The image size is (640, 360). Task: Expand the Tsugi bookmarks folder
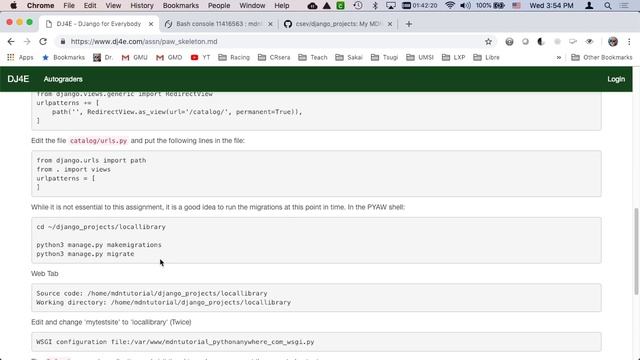[x=384, y=58]
